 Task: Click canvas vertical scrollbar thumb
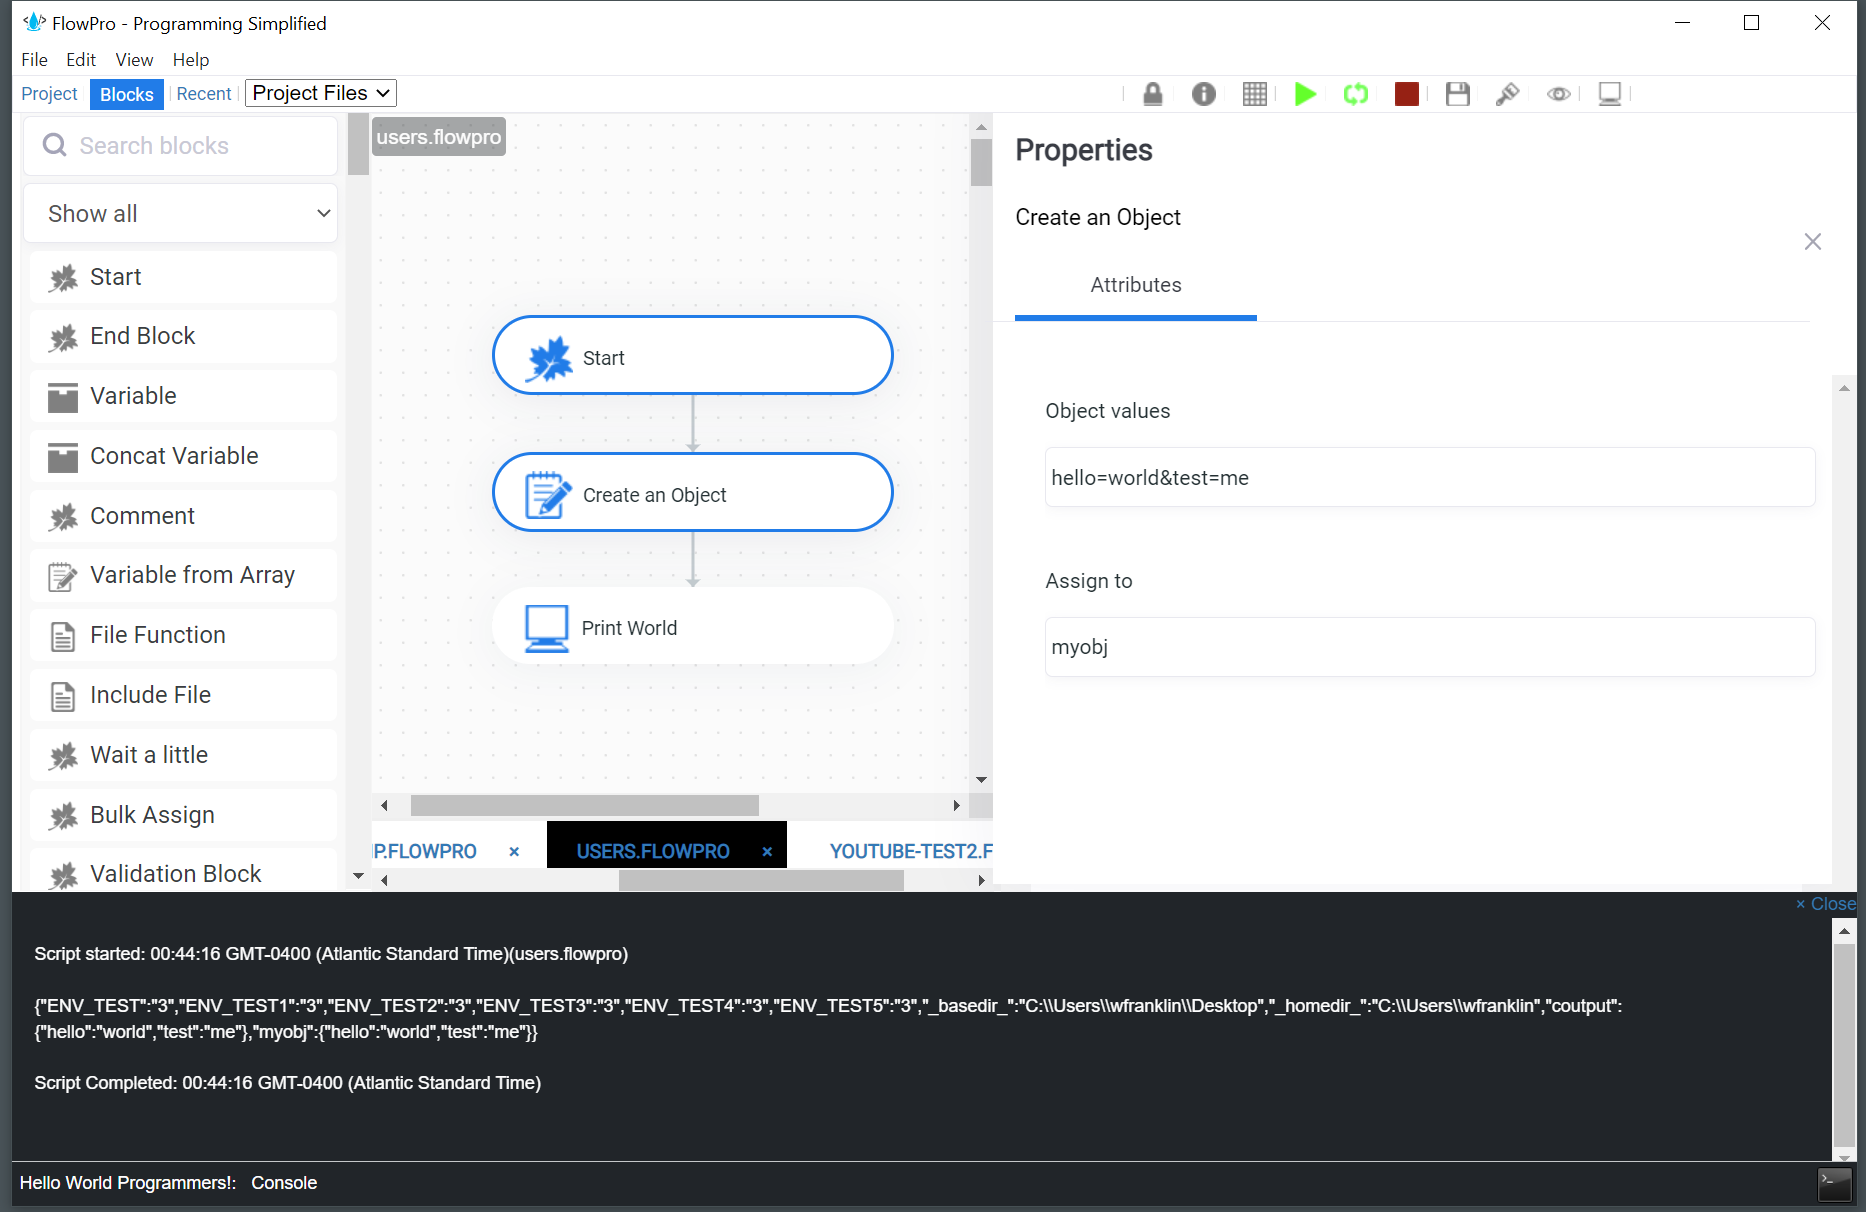click(x=981, y=162)
